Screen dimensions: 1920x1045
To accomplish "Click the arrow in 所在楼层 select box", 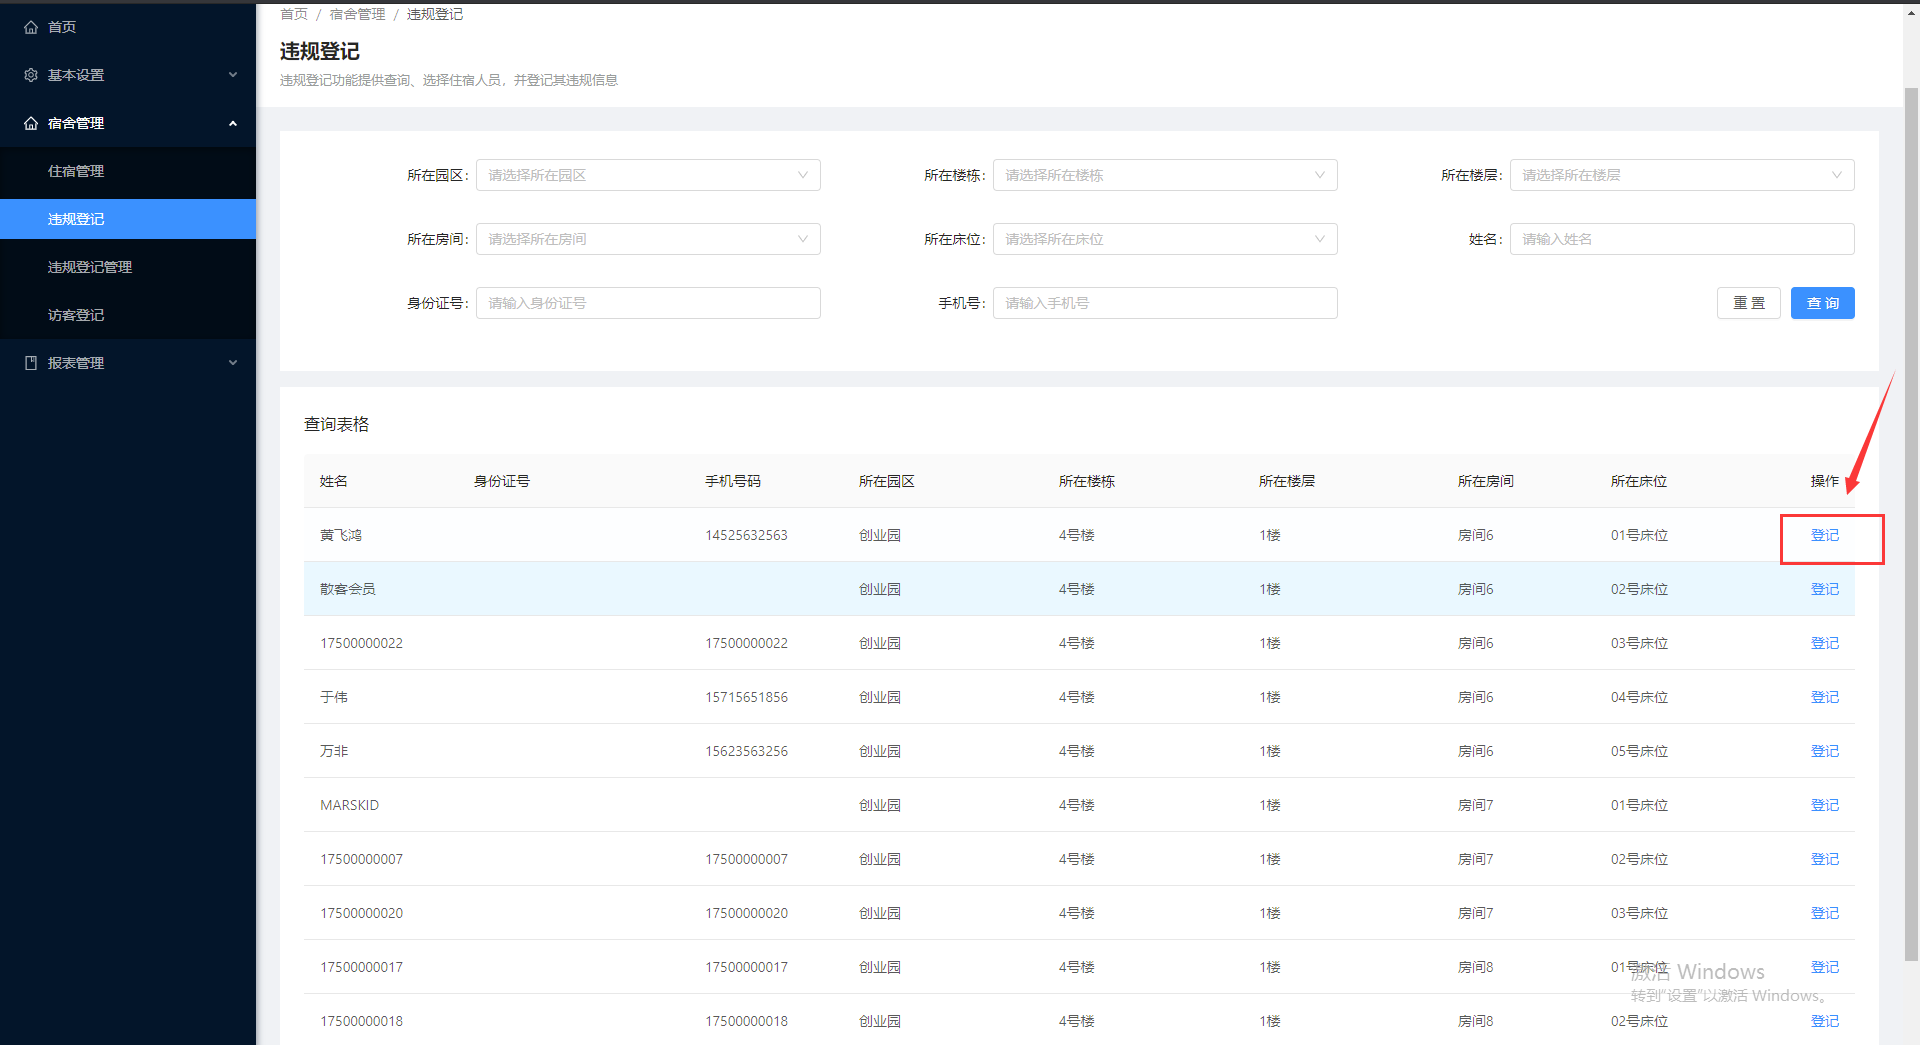I will tap(1836, 175).
